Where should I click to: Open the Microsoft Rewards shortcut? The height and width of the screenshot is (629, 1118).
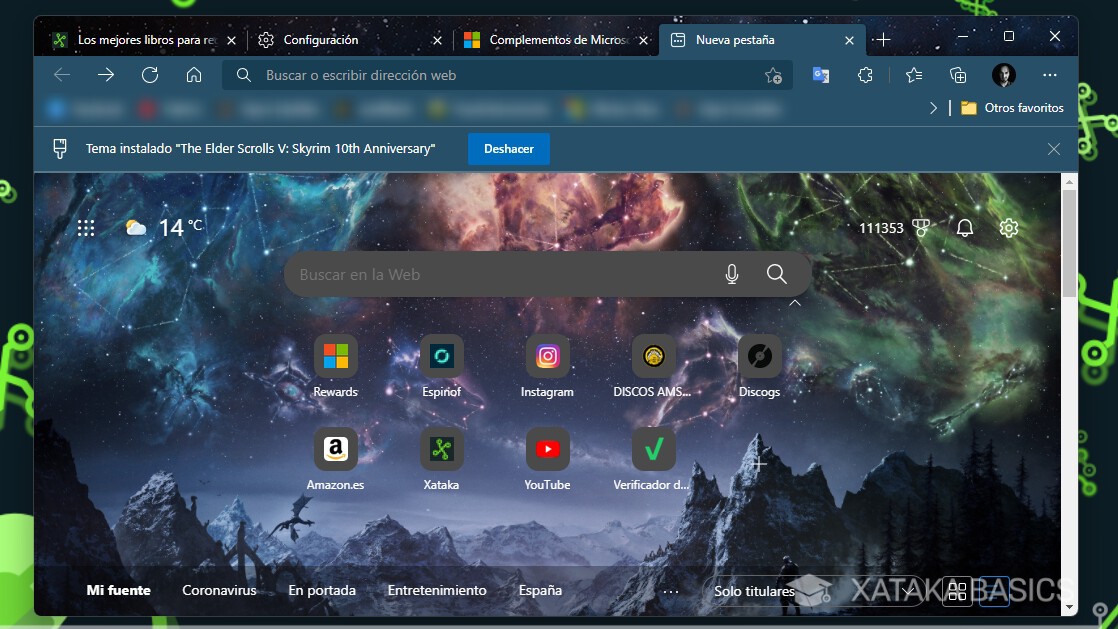pos(335,355)
